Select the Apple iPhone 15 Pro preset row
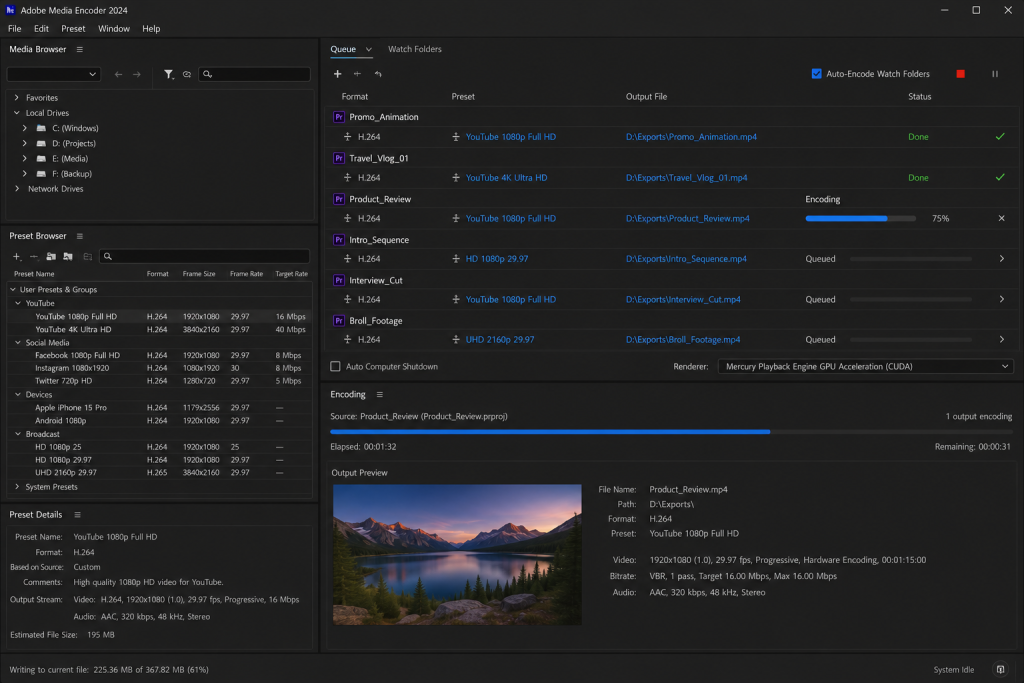 coord(159,408)
